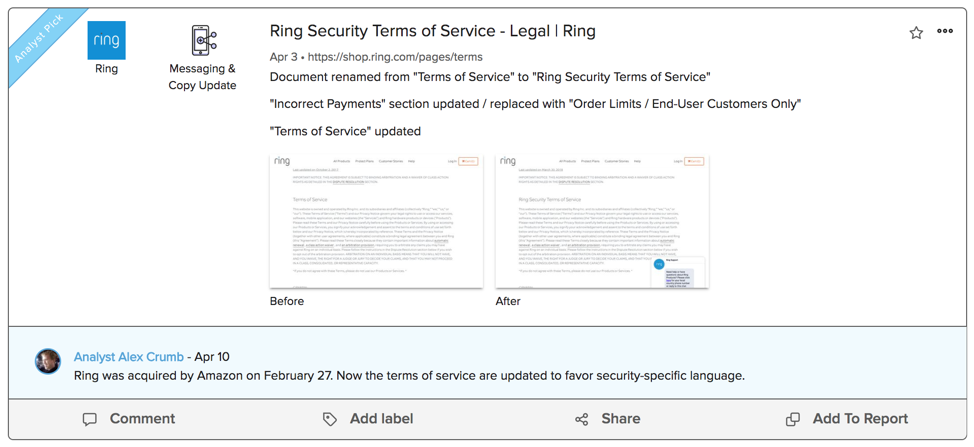The width and height of the screenshot is (974, 447).
Task: Select the Messaging & Copy Update category label
Action: (x=202, y=77)
